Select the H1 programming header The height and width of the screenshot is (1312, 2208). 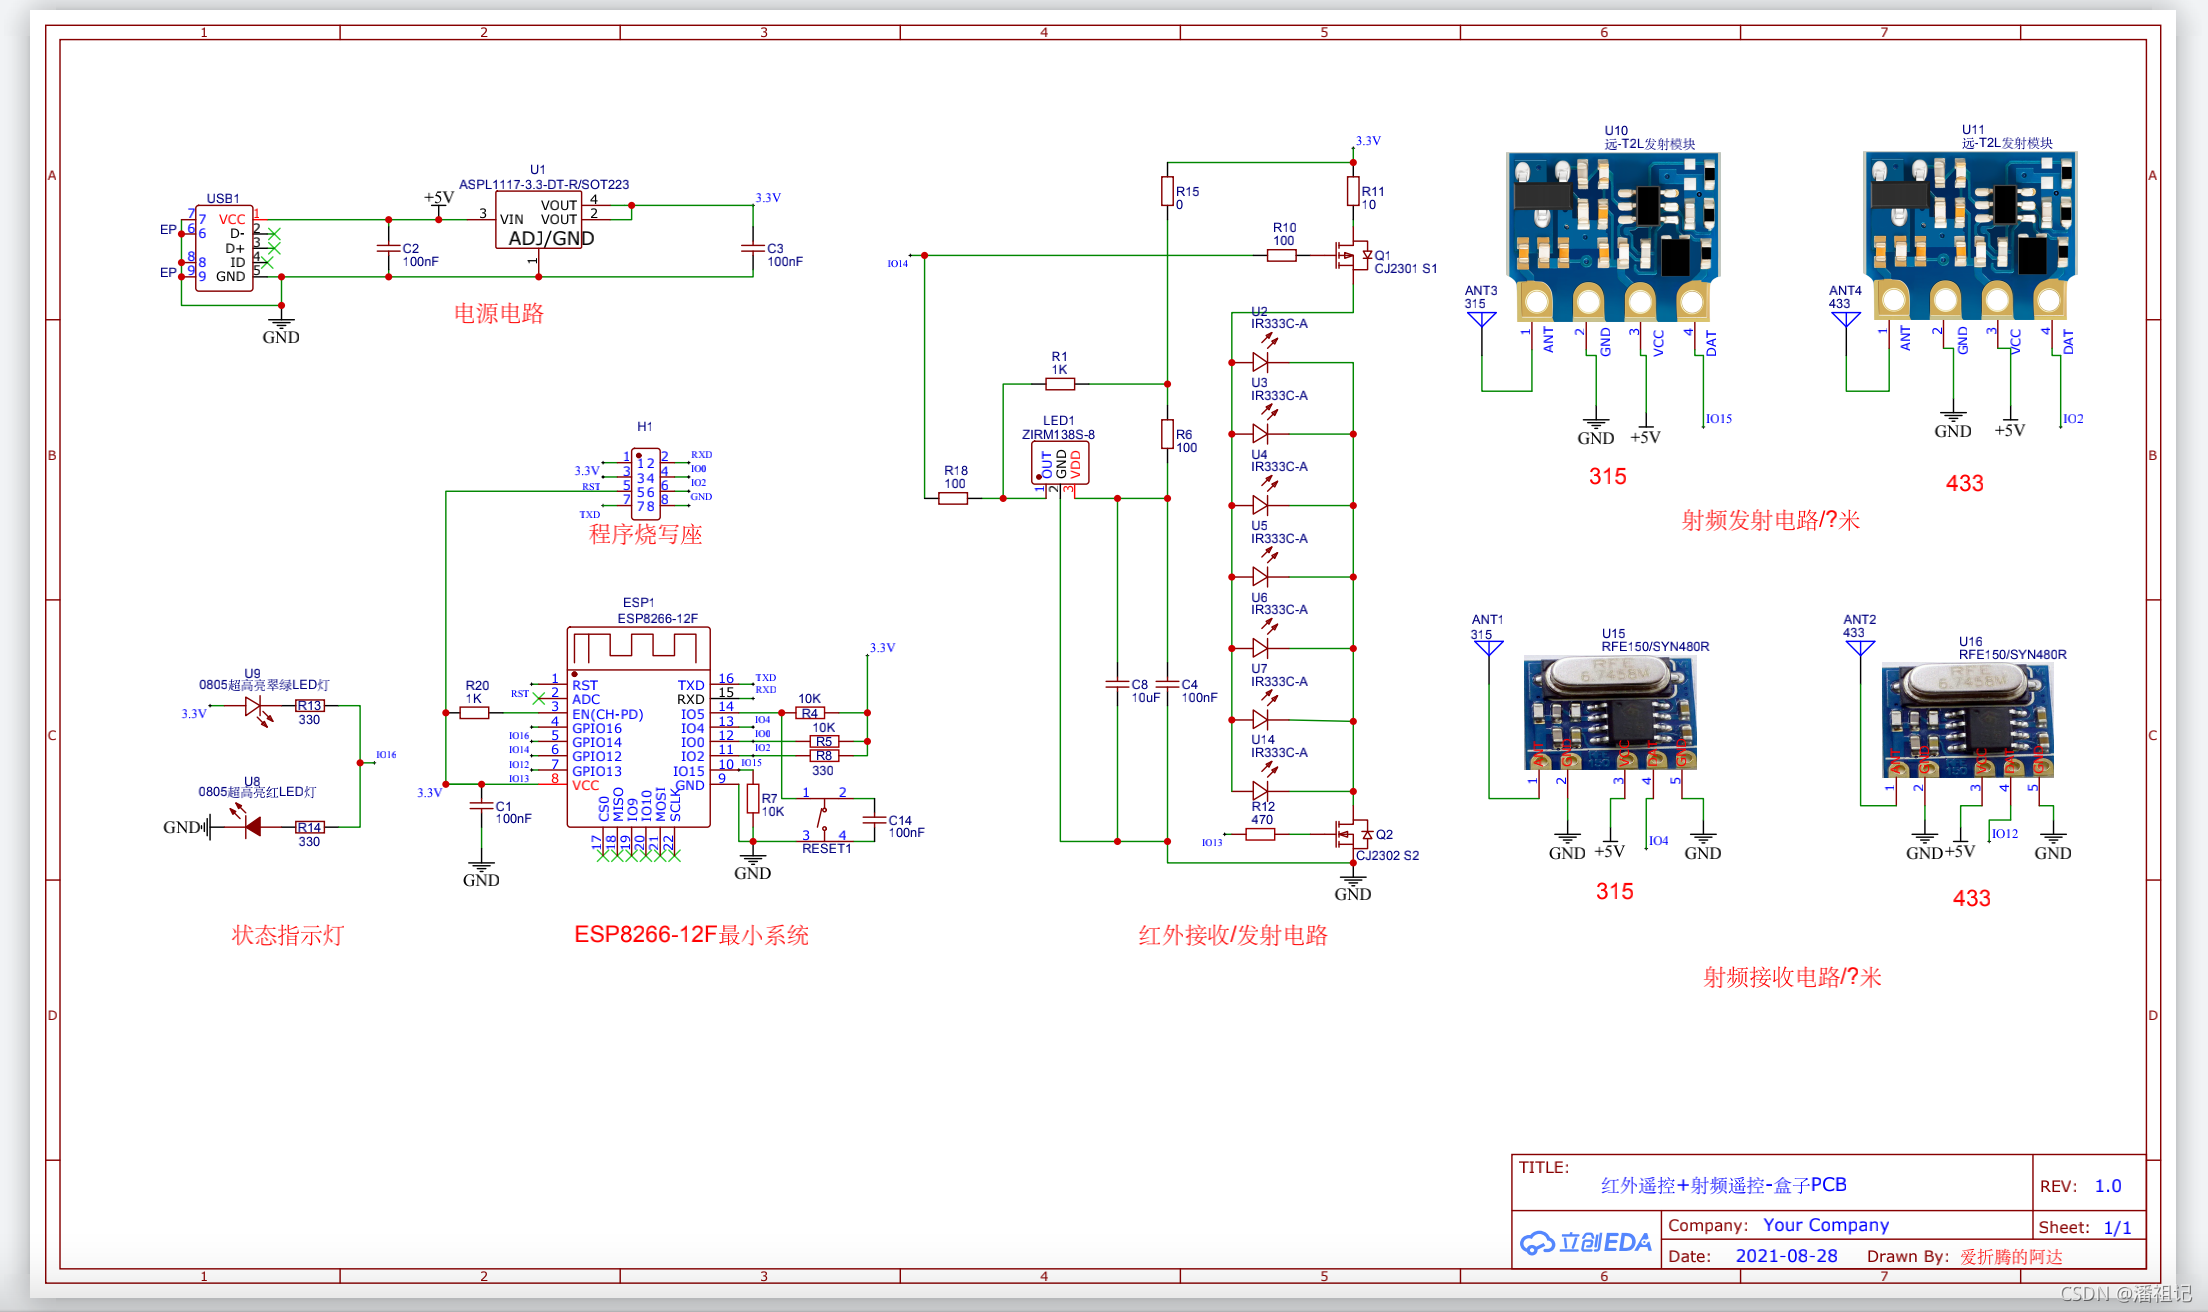(x=646, y=483)
